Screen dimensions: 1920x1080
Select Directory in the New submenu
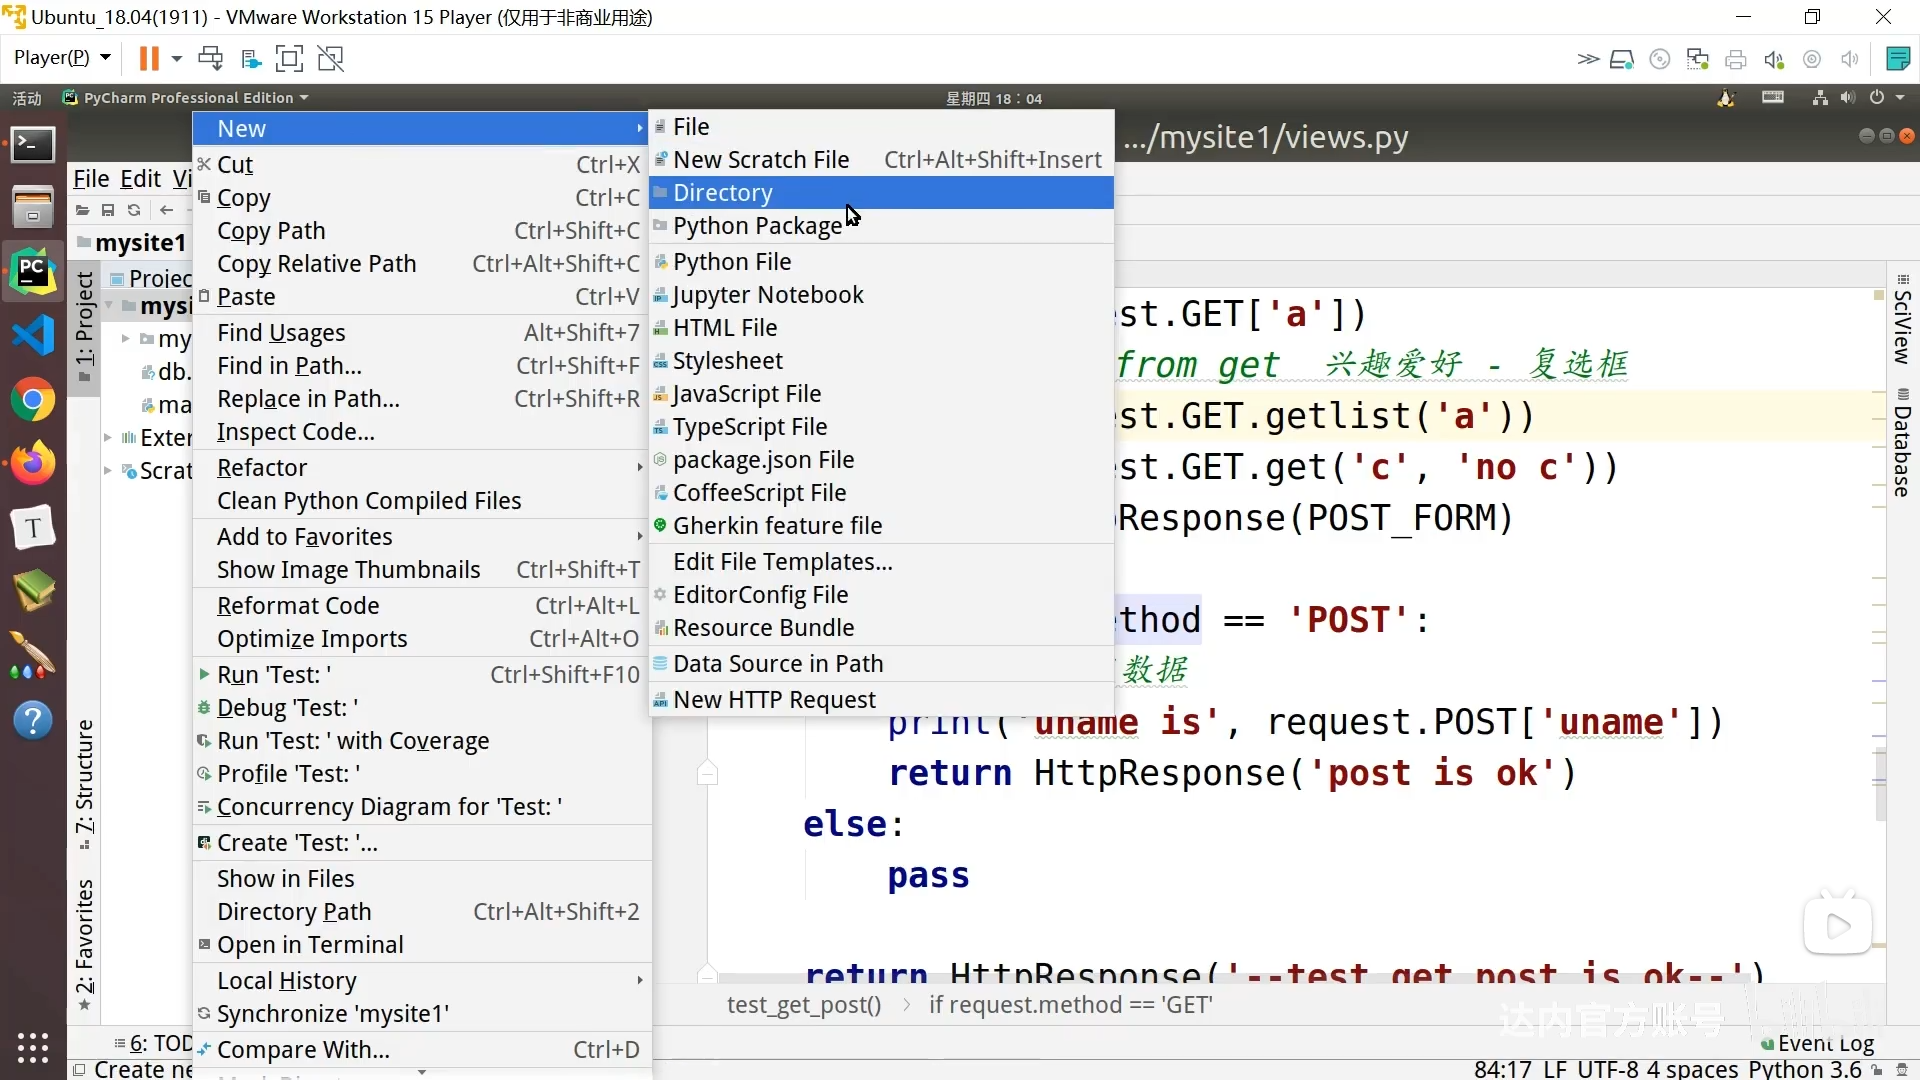point(723,193)
